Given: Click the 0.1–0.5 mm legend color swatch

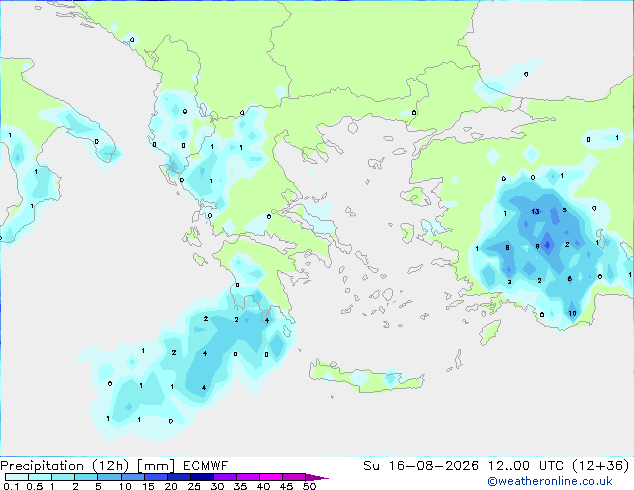Looking at the screenshot, I should click(17, 477).
